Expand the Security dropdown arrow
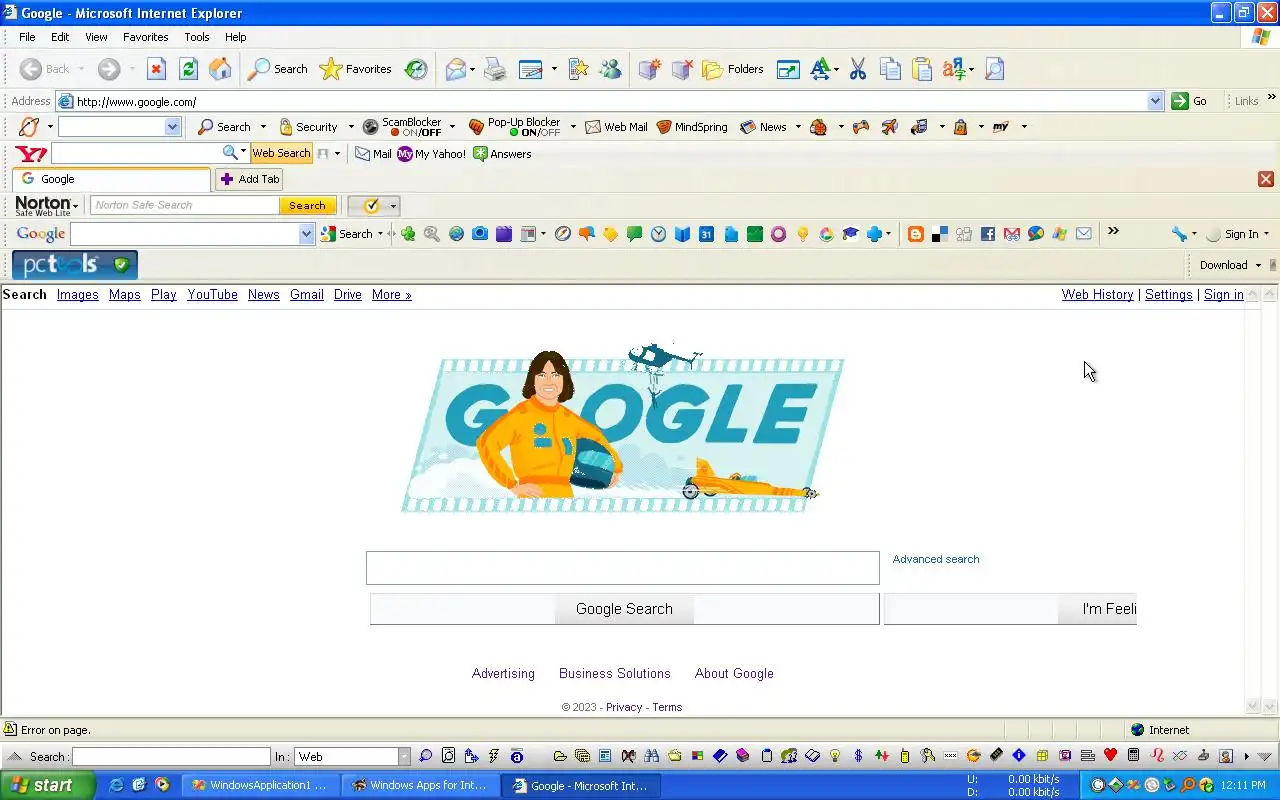 coord(350,127)
